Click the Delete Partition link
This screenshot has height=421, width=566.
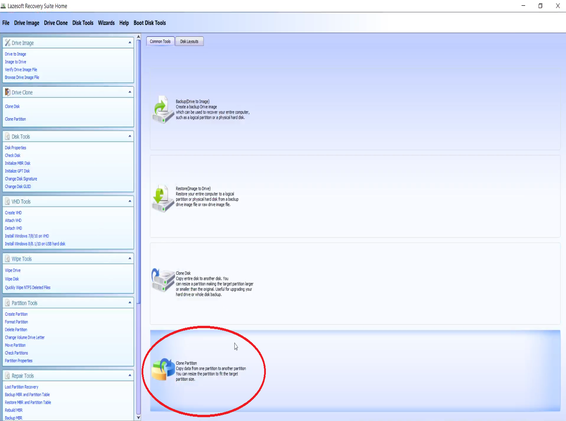(16, 330)
